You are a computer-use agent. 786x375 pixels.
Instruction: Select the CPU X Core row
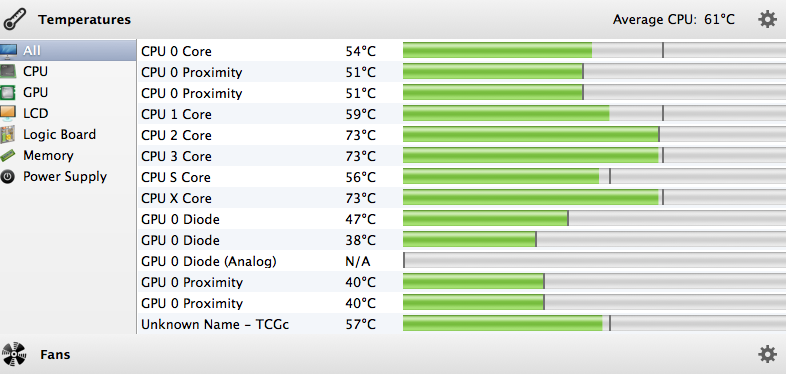461,198
